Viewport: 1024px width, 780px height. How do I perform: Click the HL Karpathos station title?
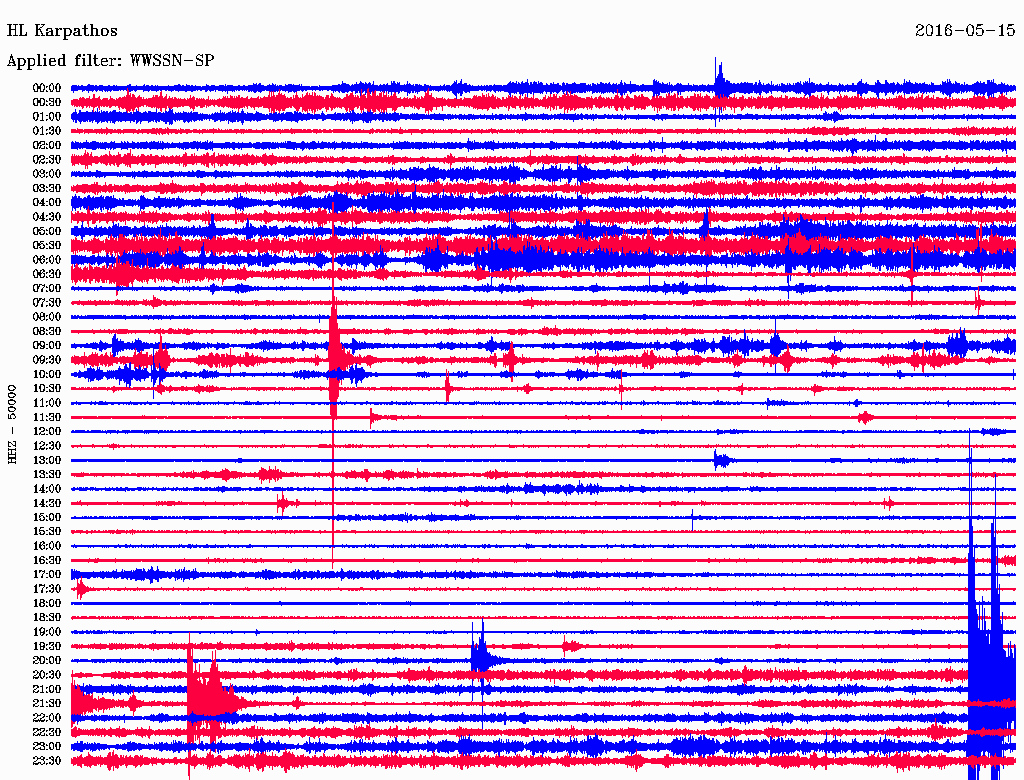62,31
